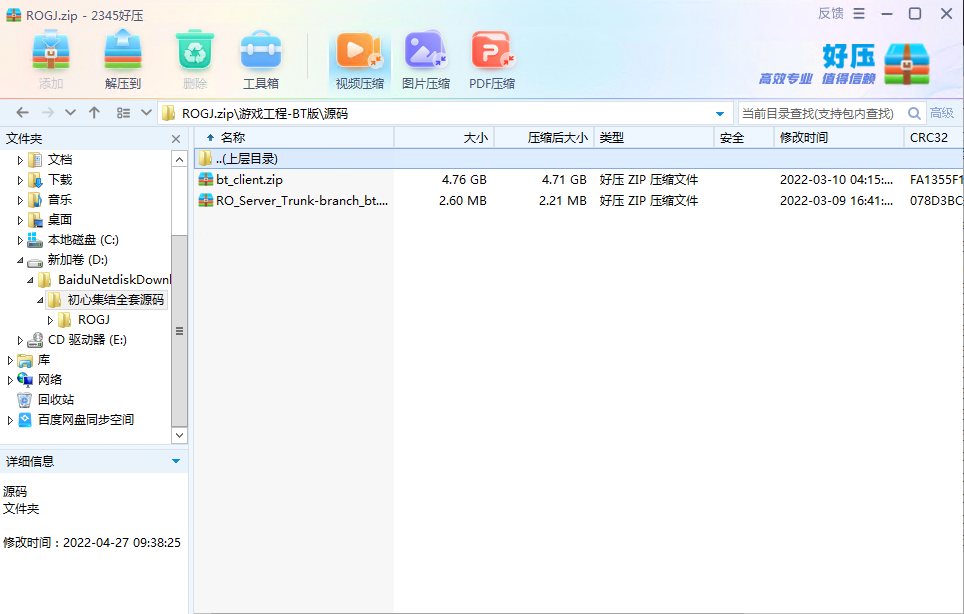Open 图片压缩 image compression tool
964x614 pixels.
425,60
